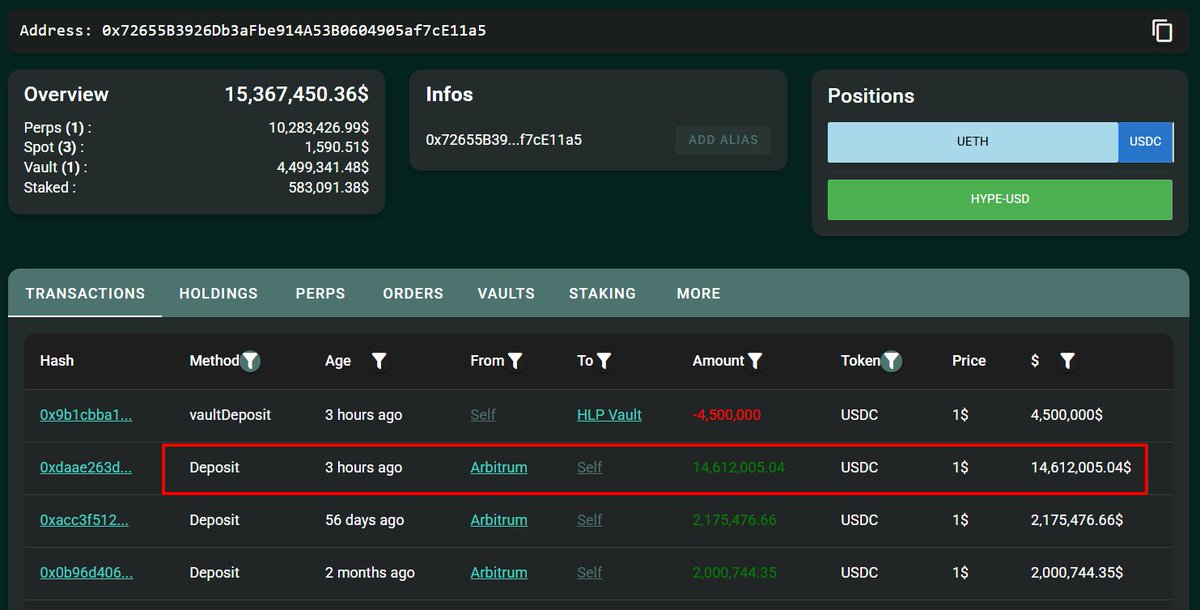Switch to the Vaults tab
1200x610 pixels.
(506, 293)
